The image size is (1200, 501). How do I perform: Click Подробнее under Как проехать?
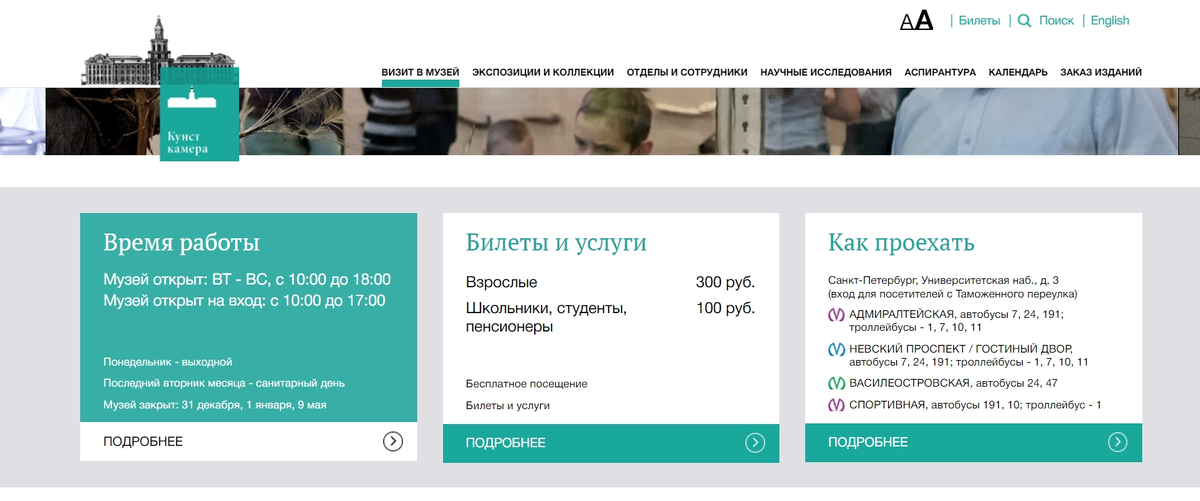coord(868,442)
